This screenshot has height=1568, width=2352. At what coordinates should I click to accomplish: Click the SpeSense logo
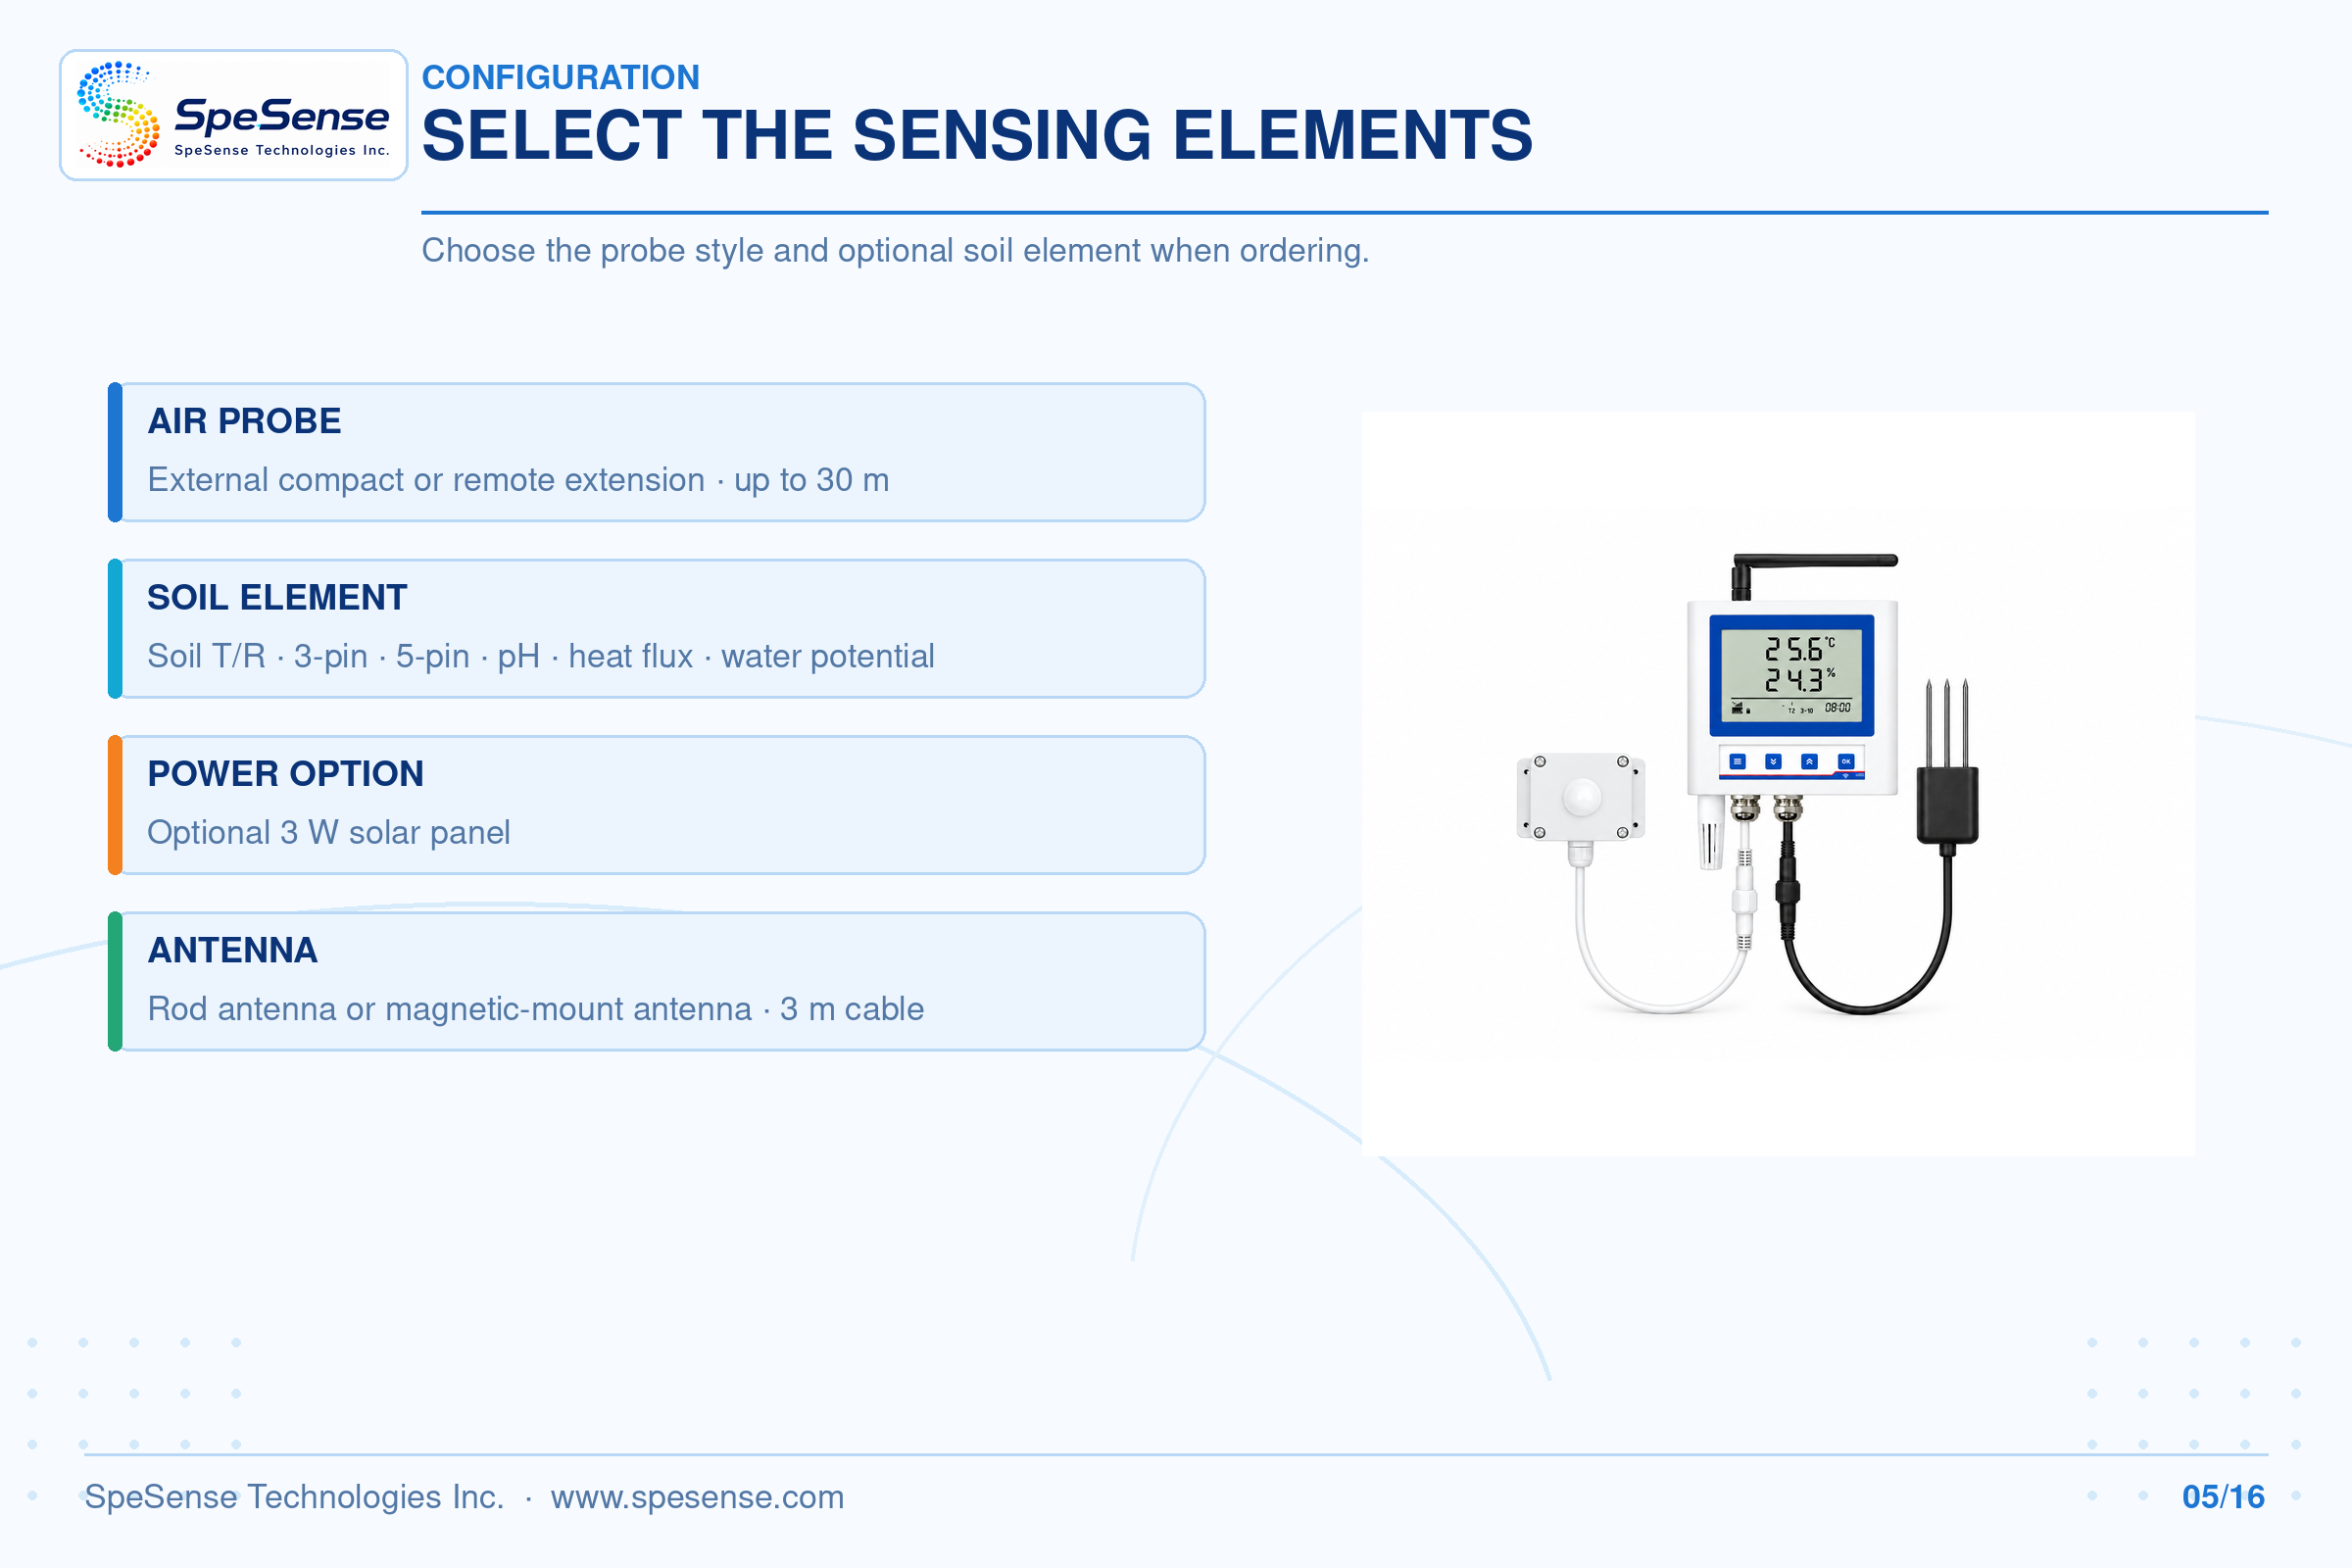(x=233, y=115)
